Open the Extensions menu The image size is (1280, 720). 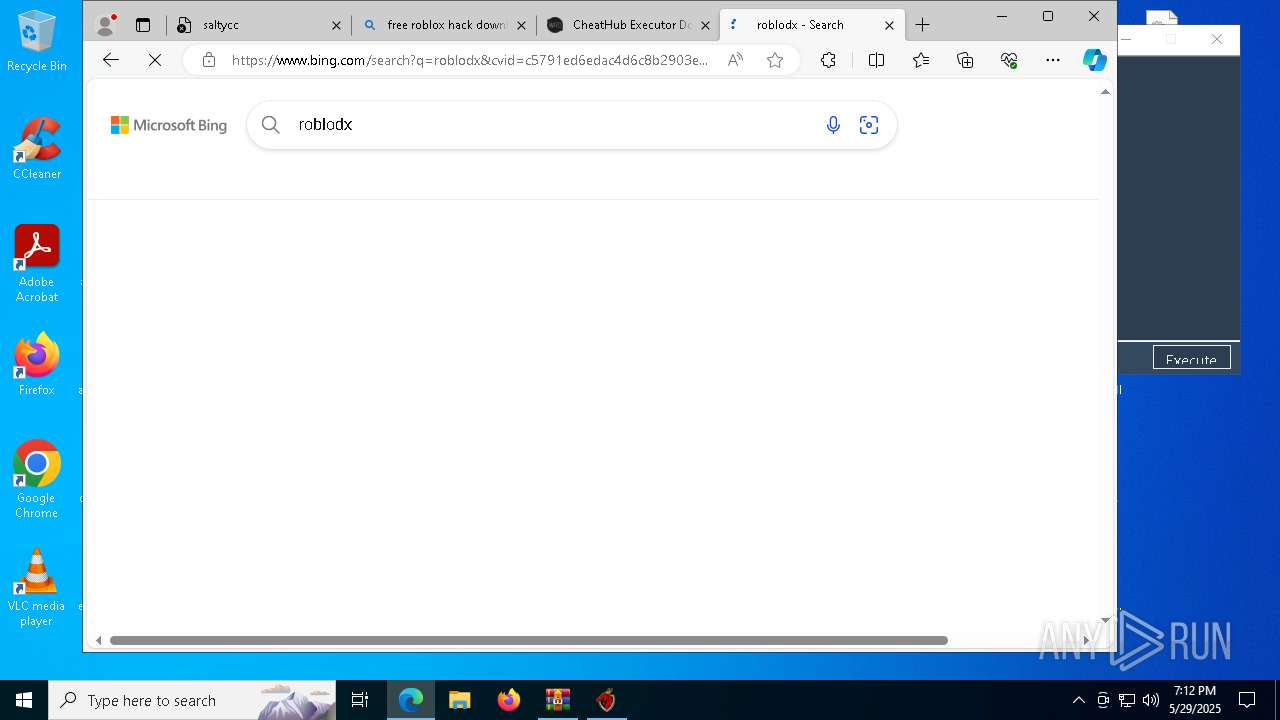[x=828, y=60]
